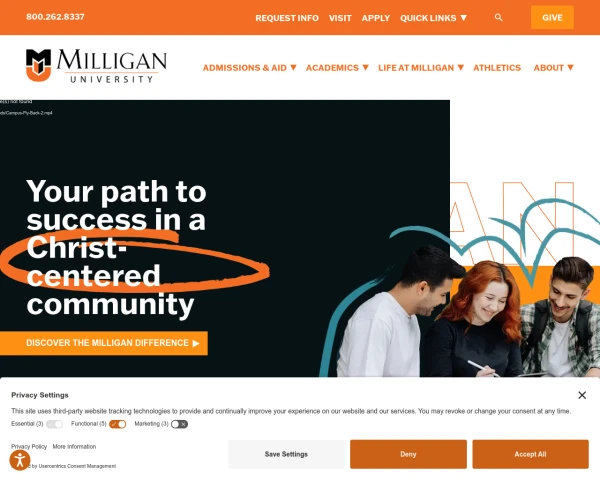Click the Milligan University logo
The width and height of the screenshot is (600, 480).
[x=96, y=65]
